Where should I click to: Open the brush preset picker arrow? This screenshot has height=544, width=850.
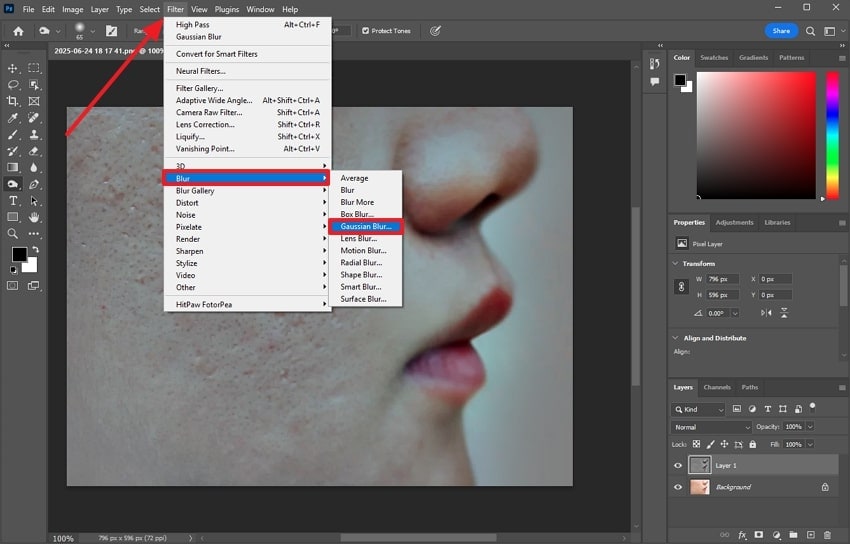(x=93, y=31)
